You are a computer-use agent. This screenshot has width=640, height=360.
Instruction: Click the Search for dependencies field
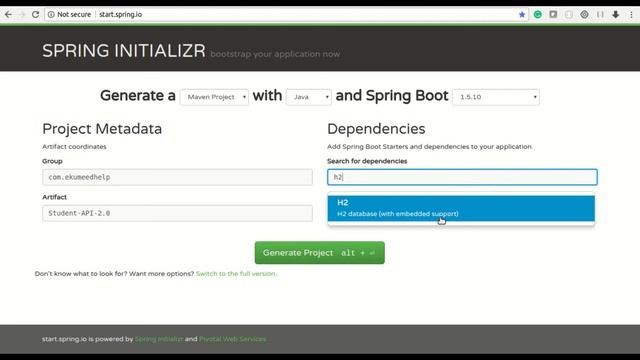(x=462, y=177)
